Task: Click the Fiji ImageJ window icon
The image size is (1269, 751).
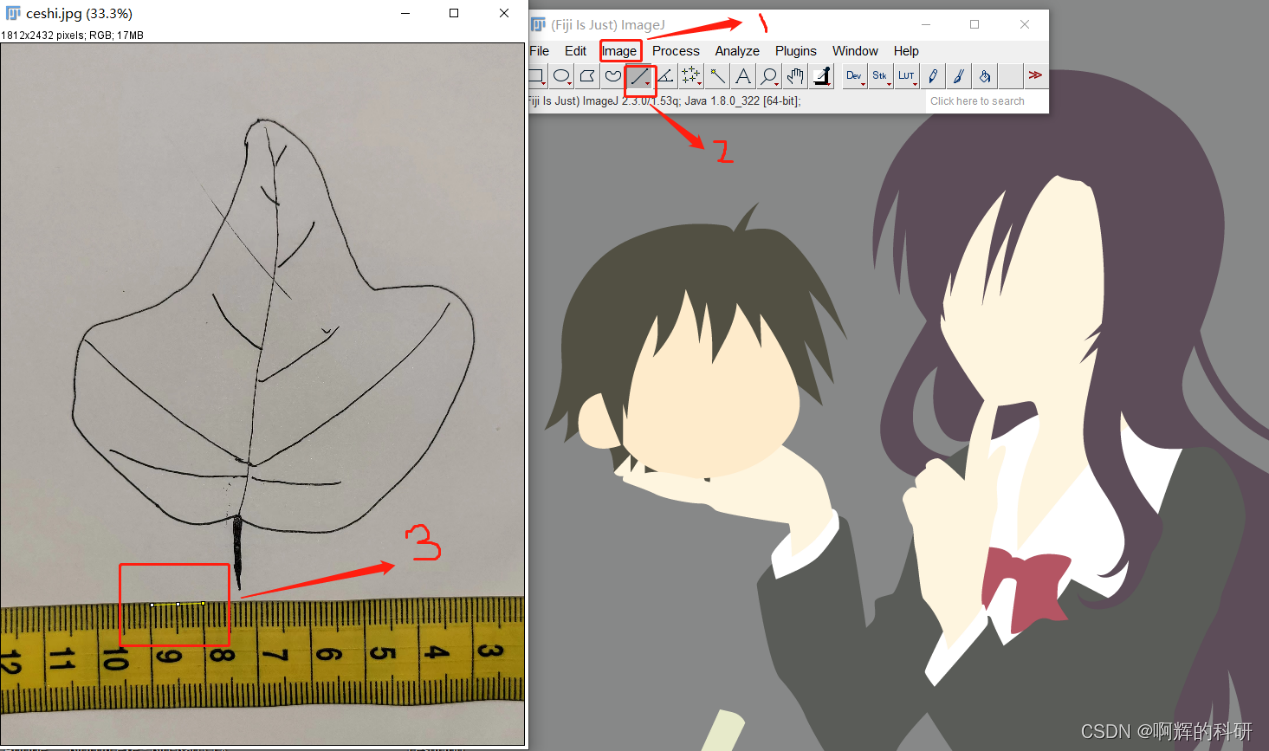Action: click(538, 24)
